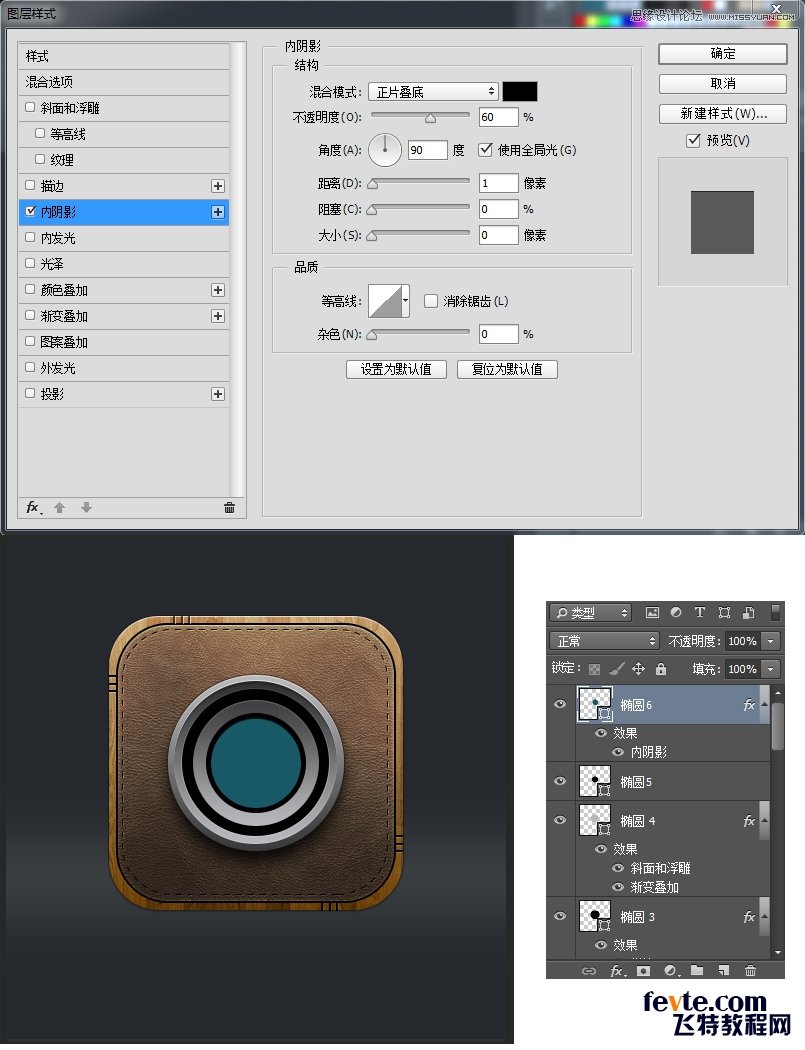Collapse effects of layer 椭圆 6
This screenshot has width=805, height=1050.
pos(764,705)
